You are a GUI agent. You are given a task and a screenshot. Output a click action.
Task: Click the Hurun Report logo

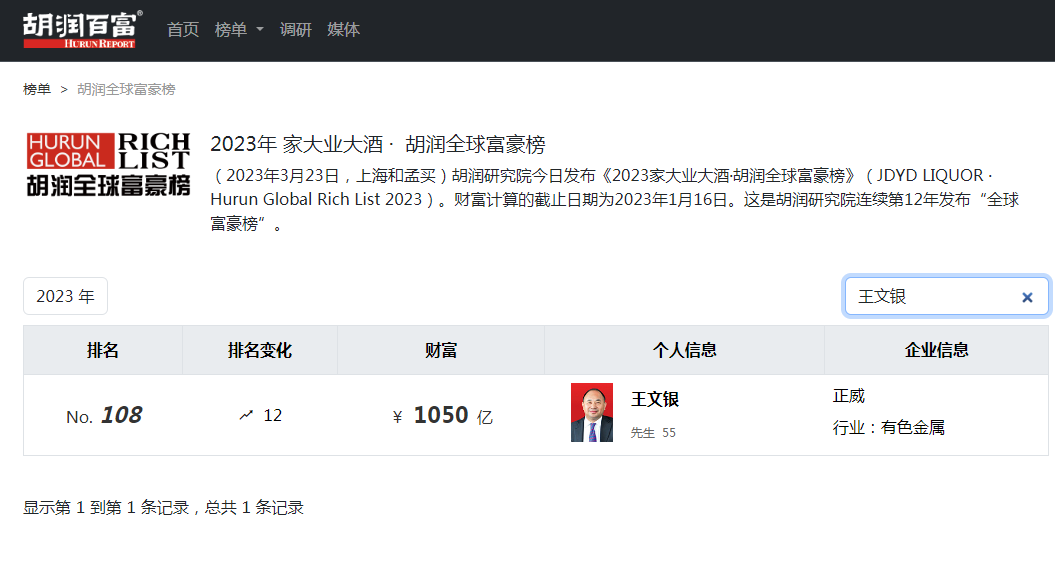pyautogui.click(x=82, y=30)
